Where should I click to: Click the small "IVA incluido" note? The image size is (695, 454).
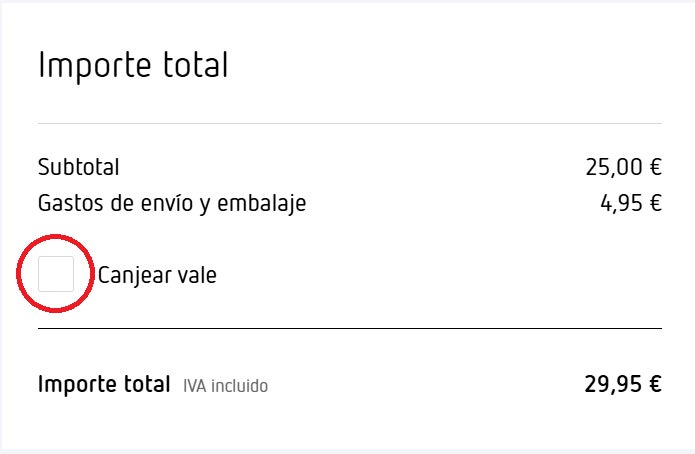(225, 385)
